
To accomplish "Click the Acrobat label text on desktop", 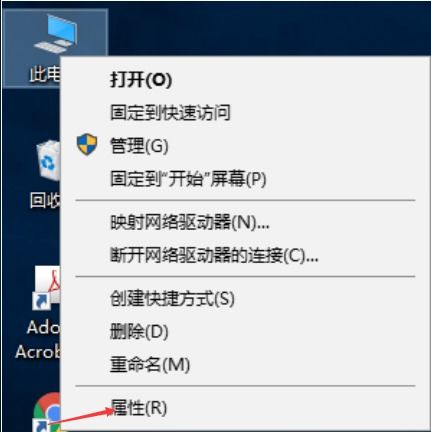I will coord(38,352).
